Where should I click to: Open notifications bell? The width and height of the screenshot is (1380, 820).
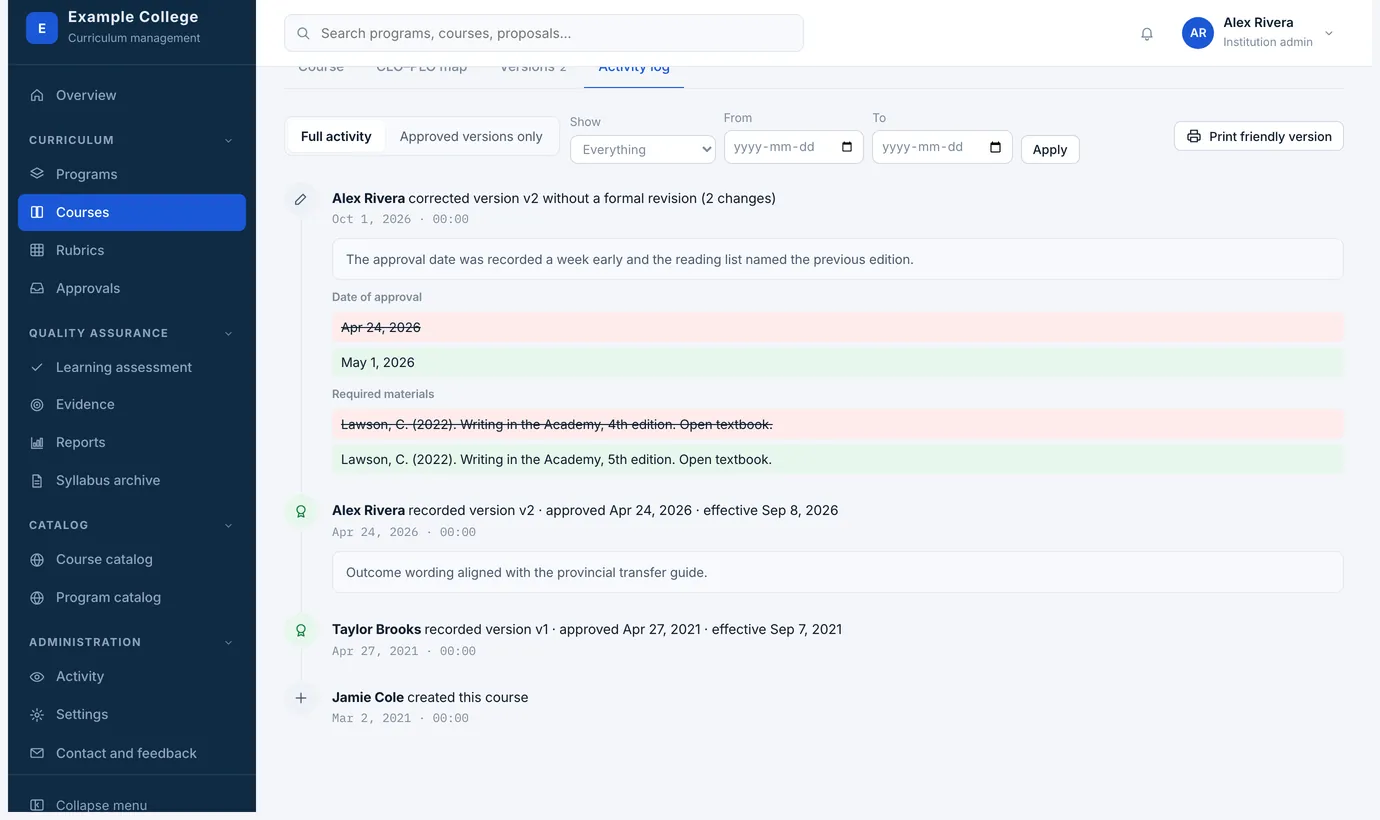point(1147,33)
